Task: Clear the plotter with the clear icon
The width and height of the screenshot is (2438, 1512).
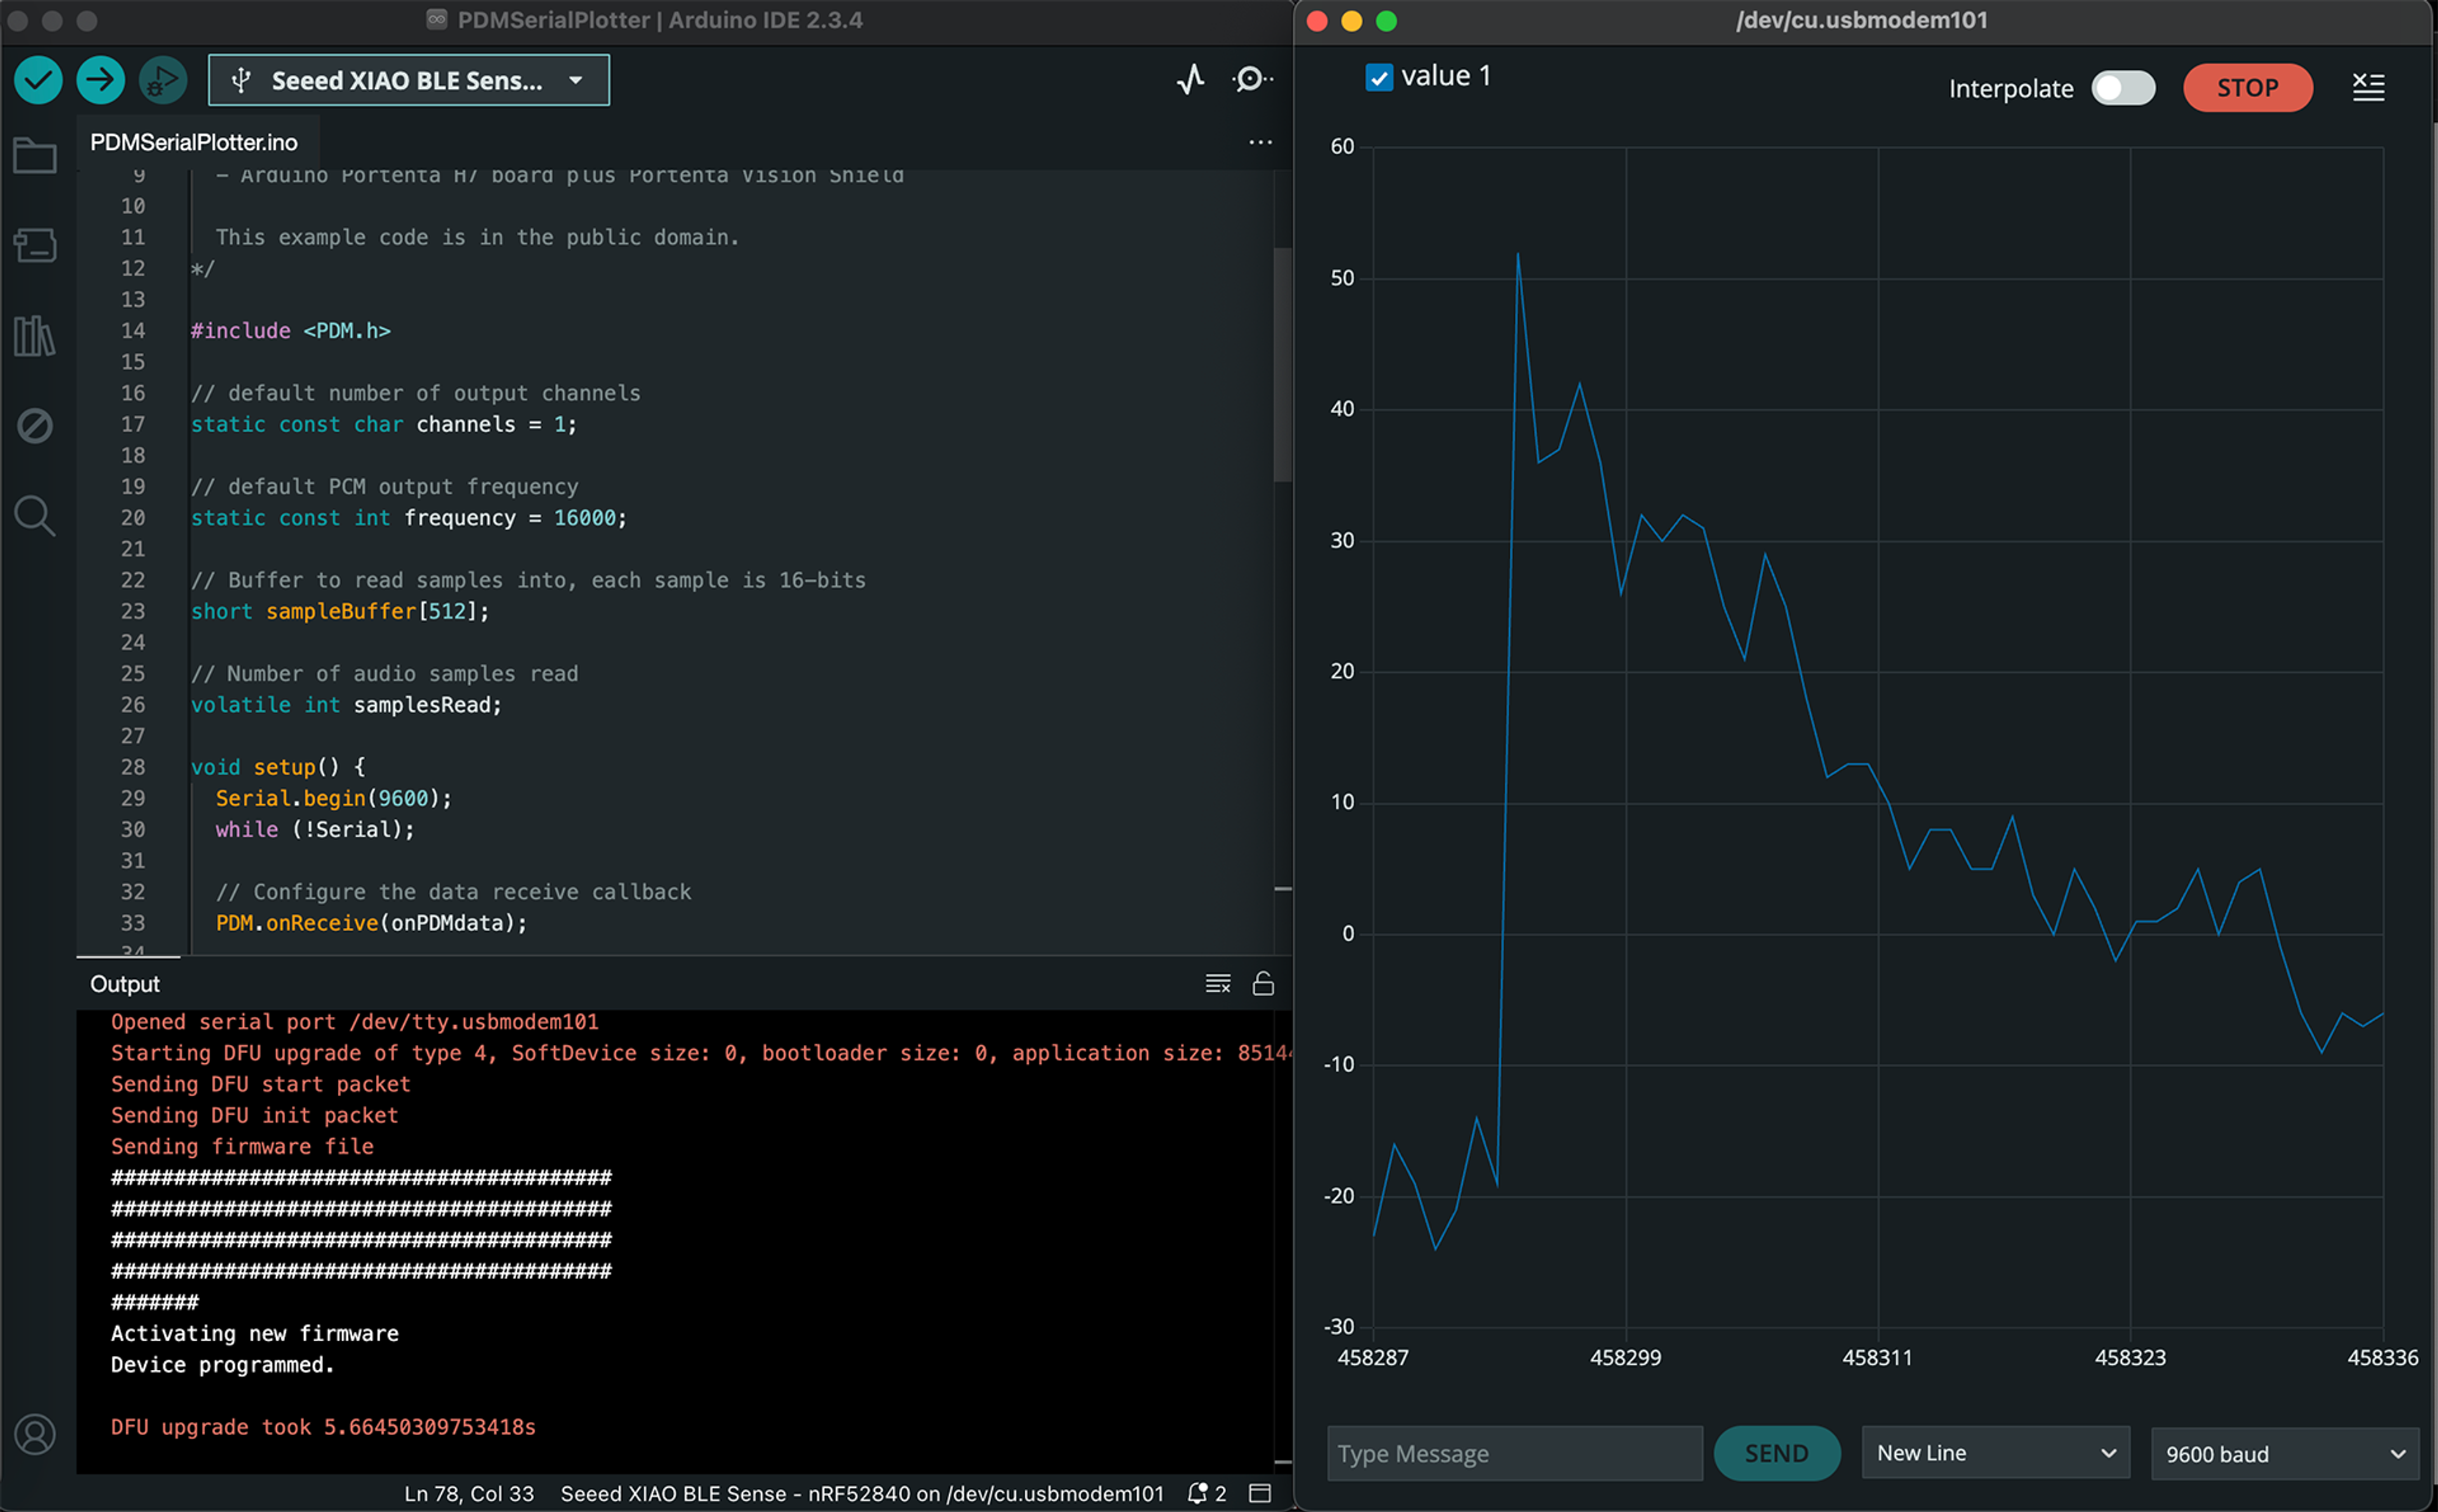Action: (2367, 87)
